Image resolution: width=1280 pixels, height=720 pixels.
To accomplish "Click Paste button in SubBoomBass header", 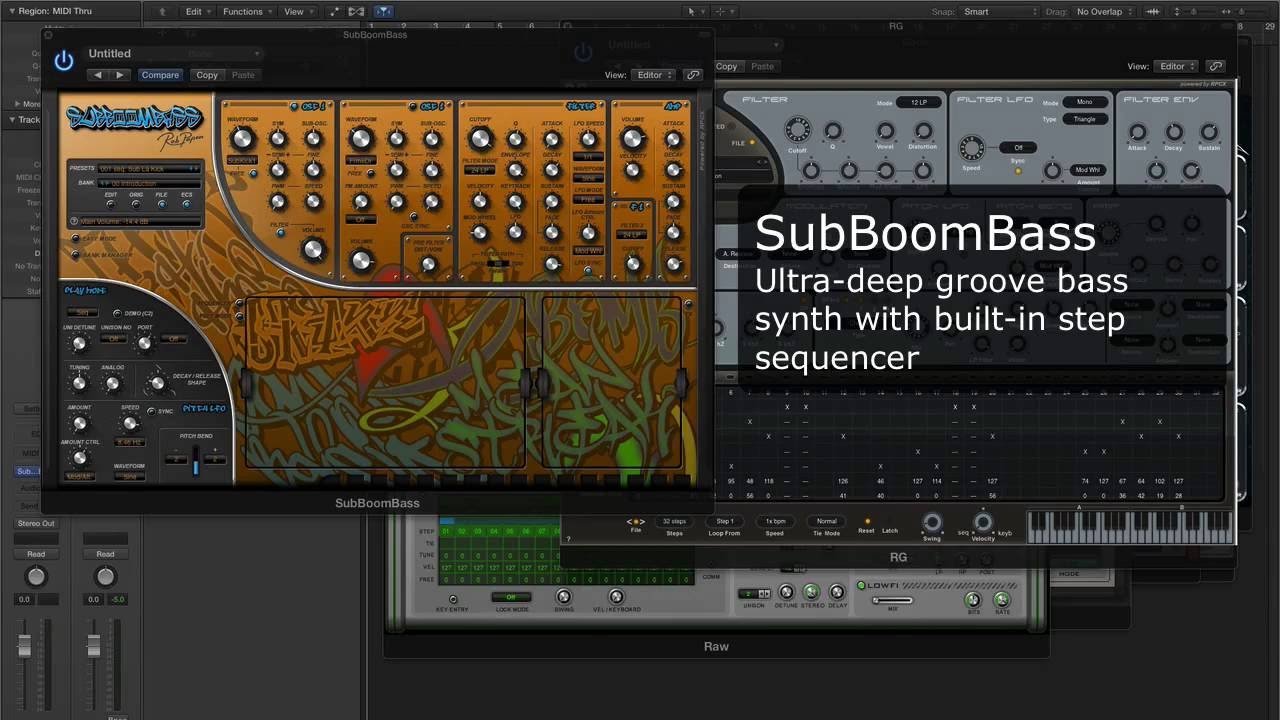I will (243, 75).
